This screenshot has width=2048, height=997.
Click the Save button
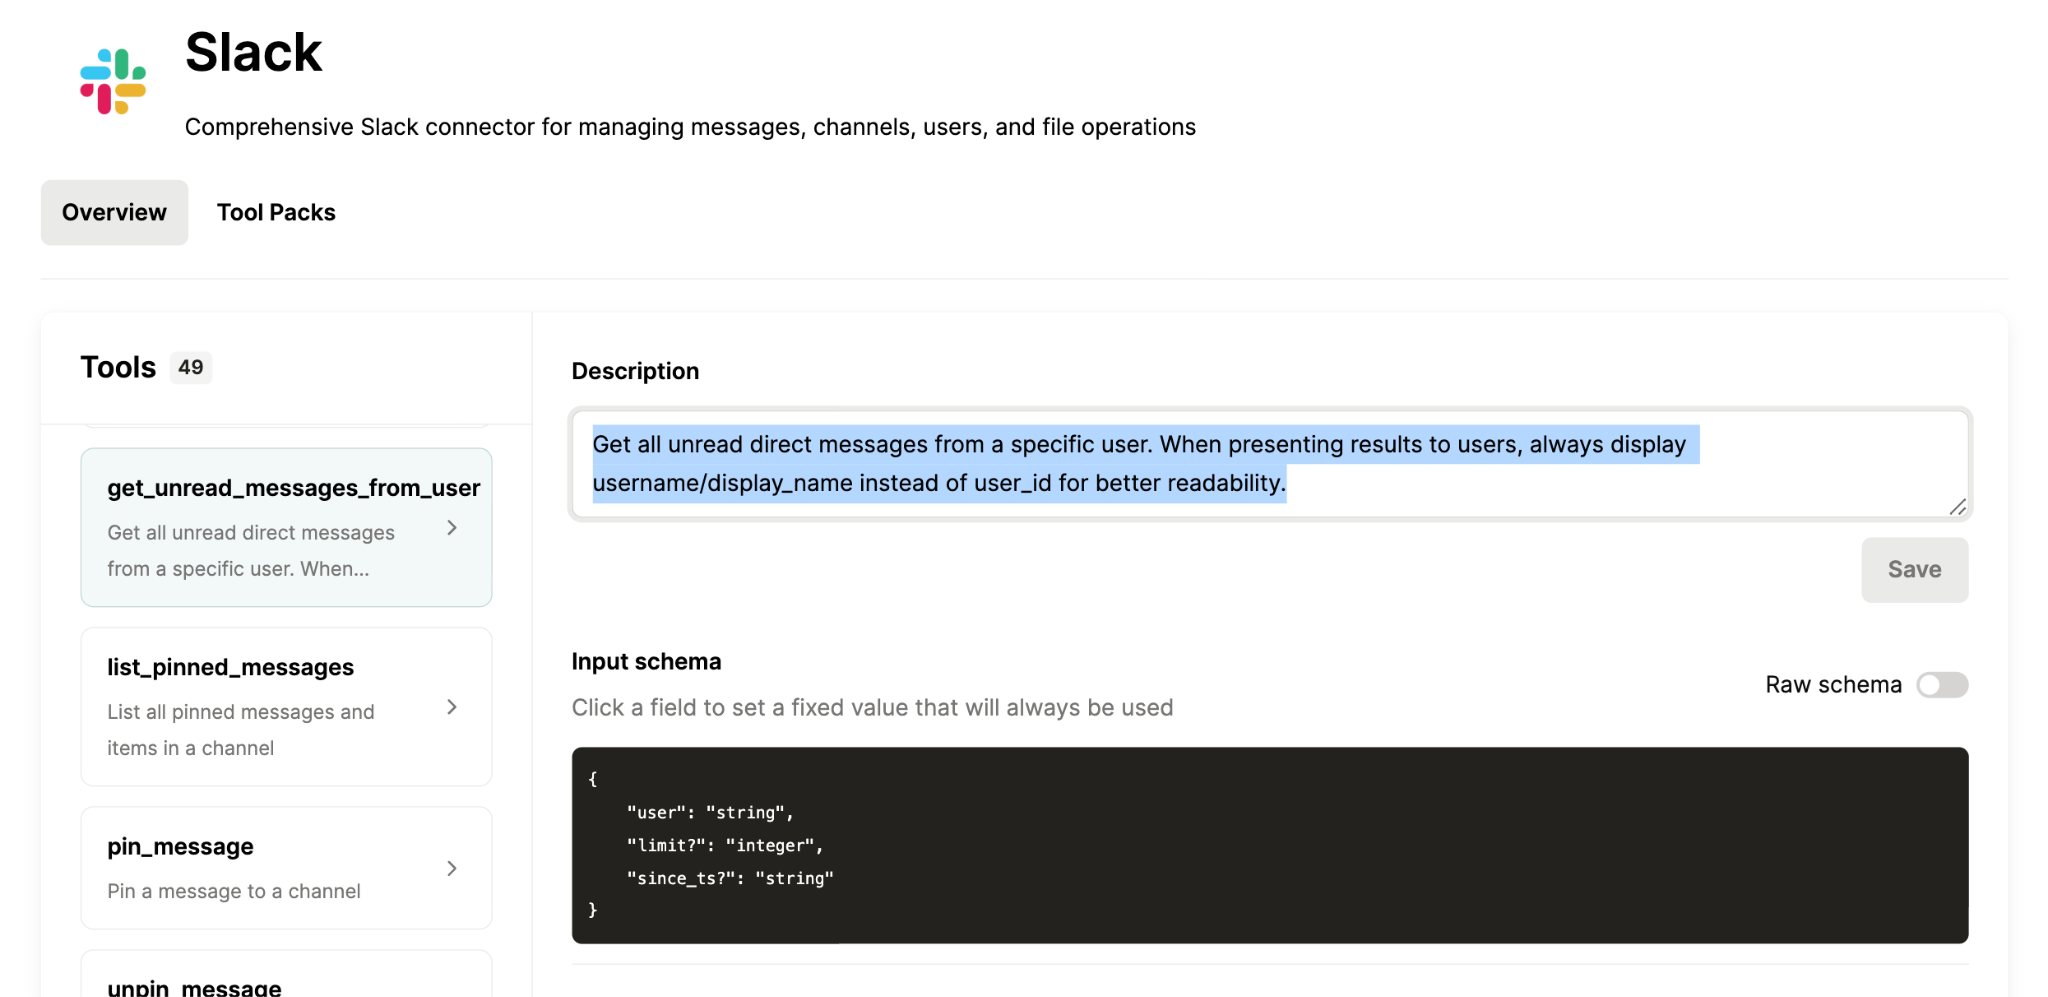1913,569
